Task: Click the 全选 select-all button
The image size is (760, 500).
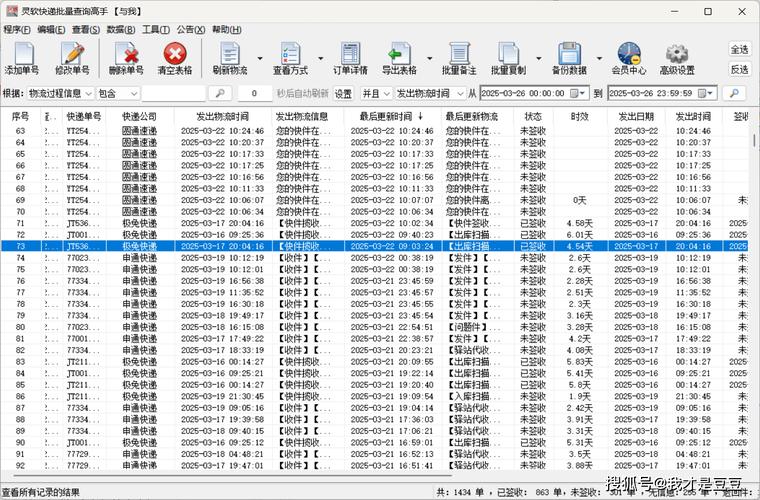Action: [x=739, y=50]
